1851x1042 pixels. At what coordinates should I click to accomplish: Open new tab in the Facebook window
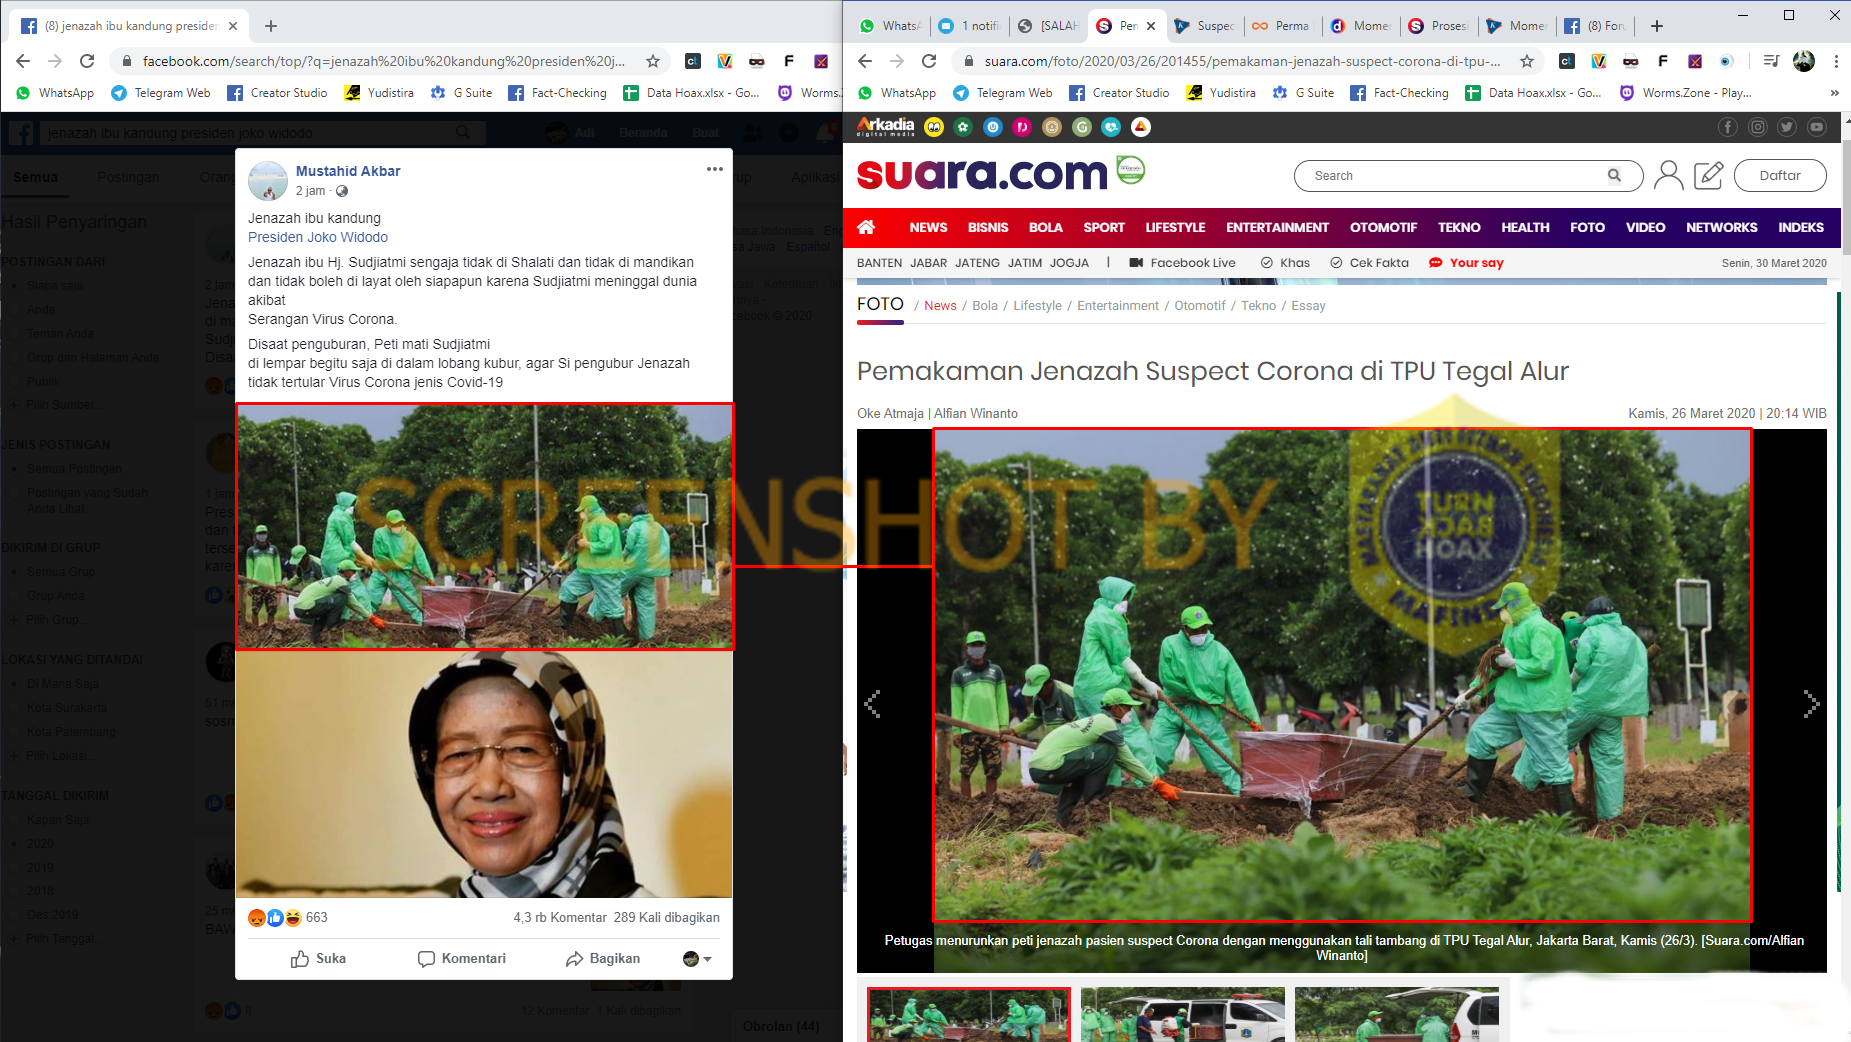[x=271, y=26]
